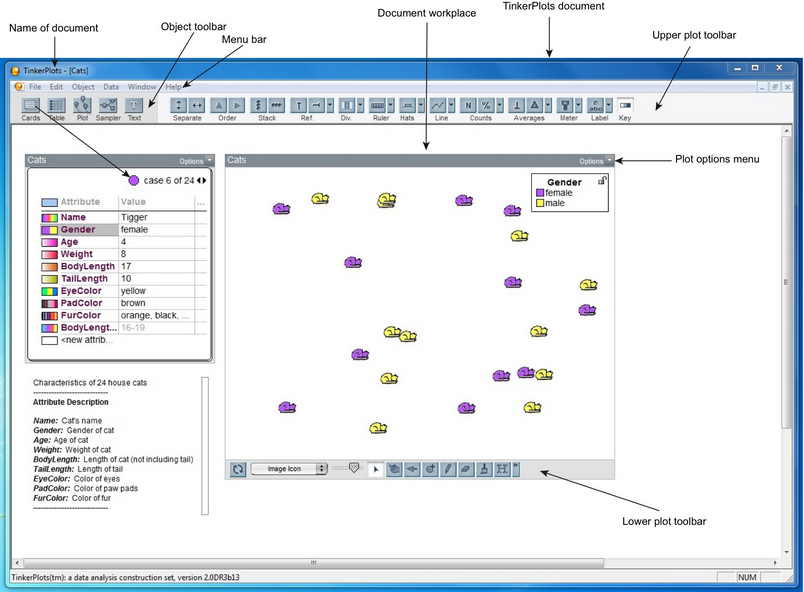Click the vertical Order button
Screen dimensions: 804x592
click(218, 106)
